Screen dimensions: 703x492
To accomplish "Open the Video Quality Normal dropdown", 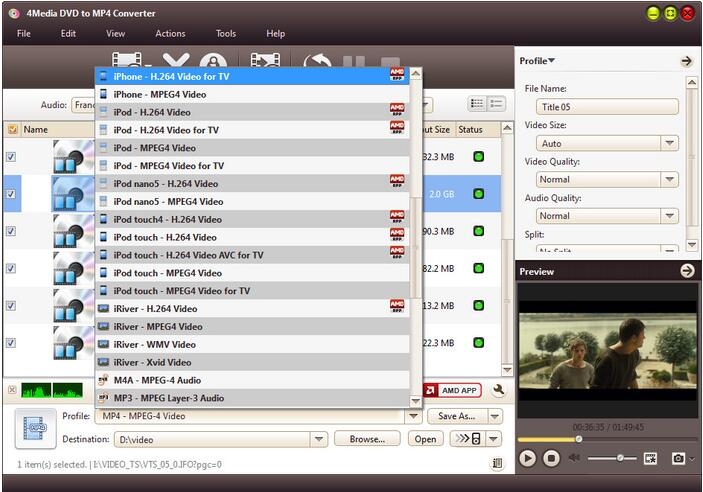I will point(669,179).
